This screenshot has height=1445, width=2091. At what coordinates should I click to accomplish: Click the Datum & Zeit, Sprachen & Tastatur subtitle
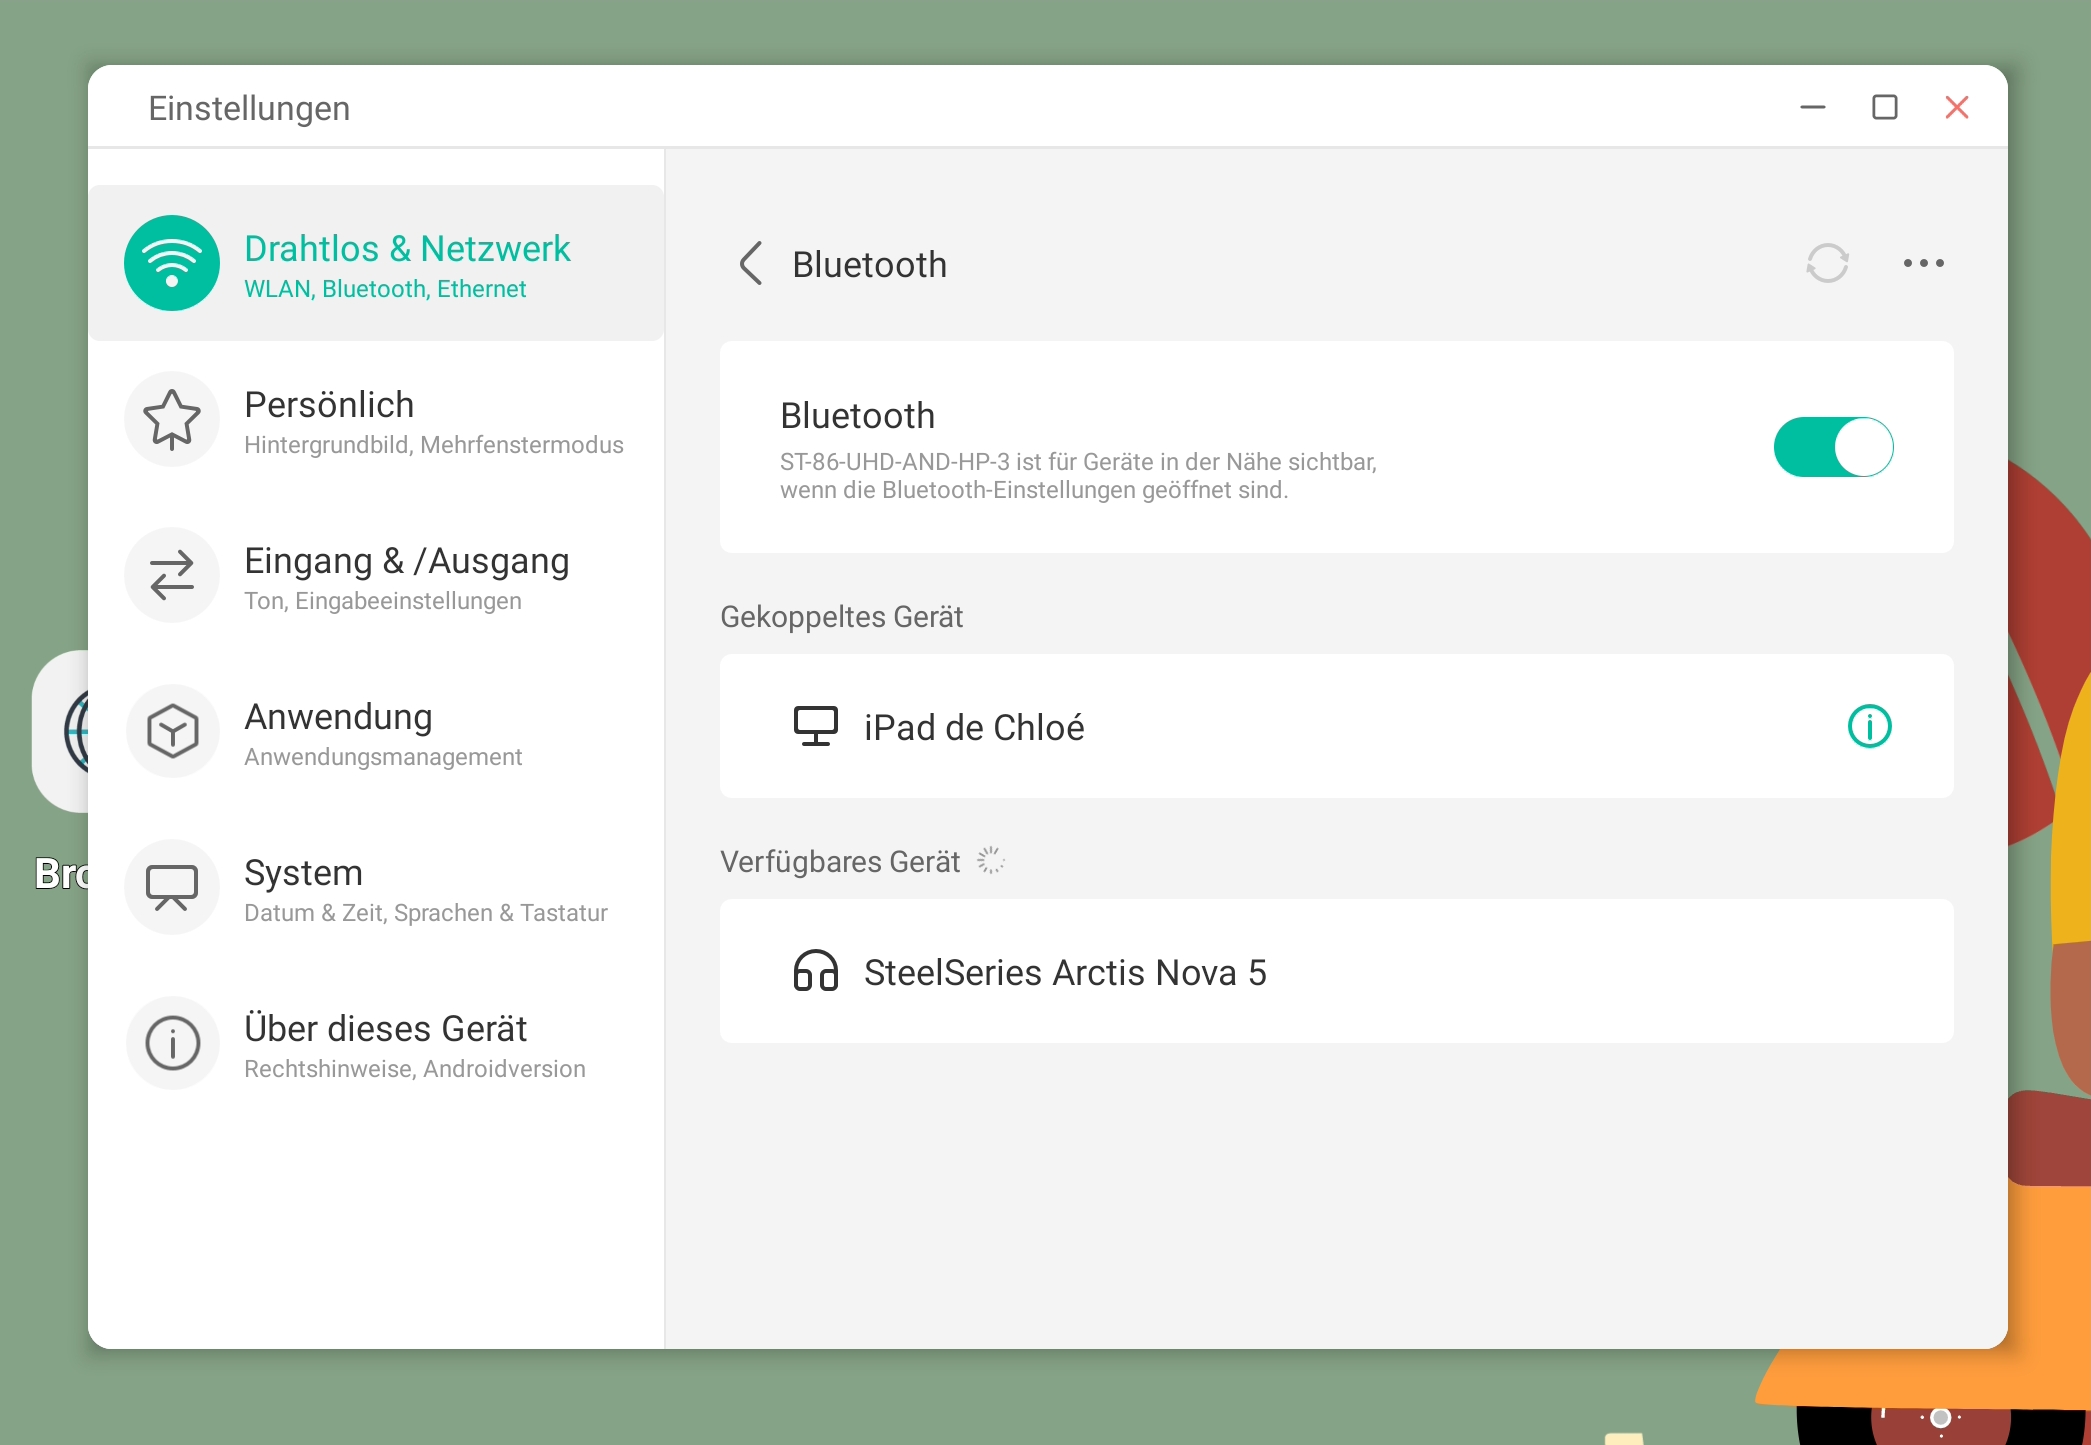426,913
